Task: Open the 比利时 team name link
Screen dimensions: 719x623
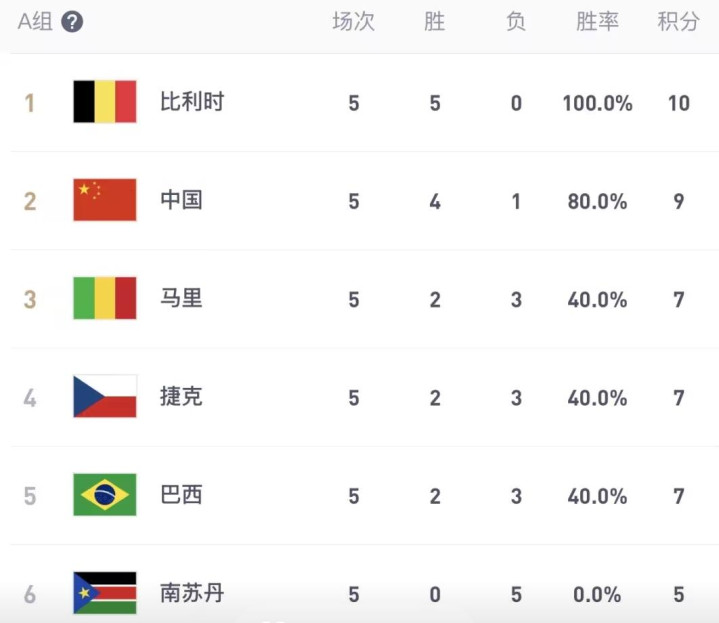Action: point(192,102)
